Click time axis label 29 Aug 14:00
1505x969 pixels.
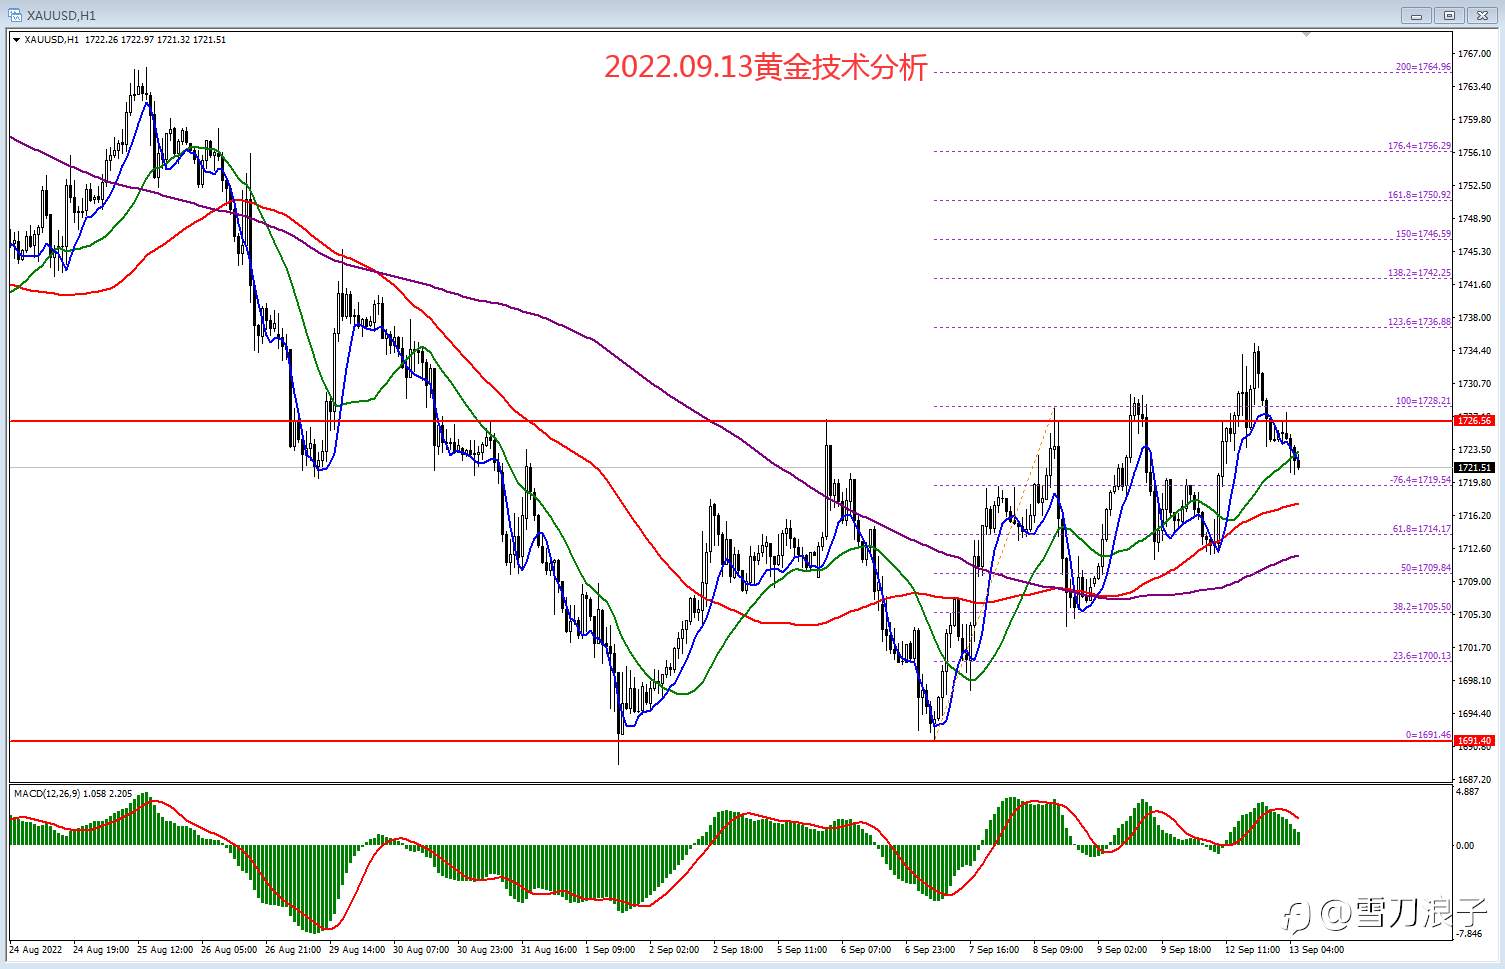click(x=357, y=949)
